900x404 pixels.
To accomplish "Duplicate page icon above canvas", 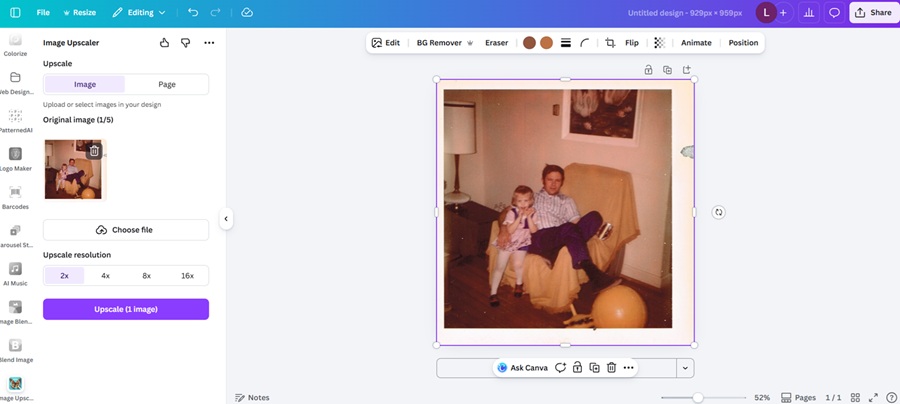I will point(667,70).
